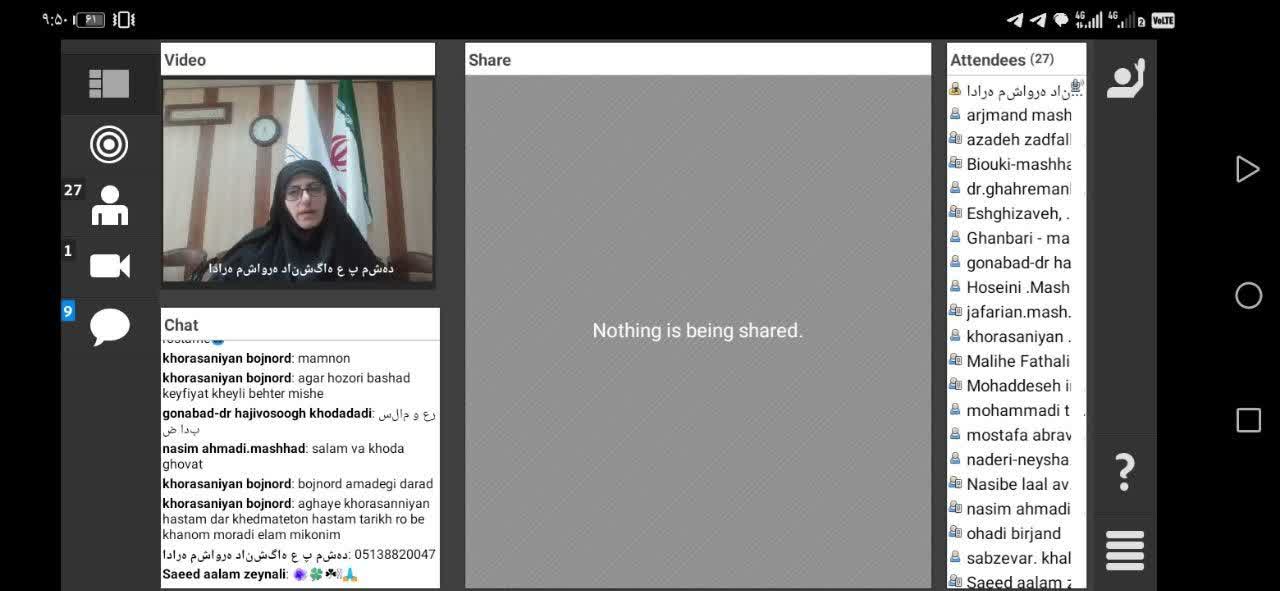The width and height of the screenshot is (1280, 591).
Task: Select the Chat panel header
Action: [x=300, y=325]
